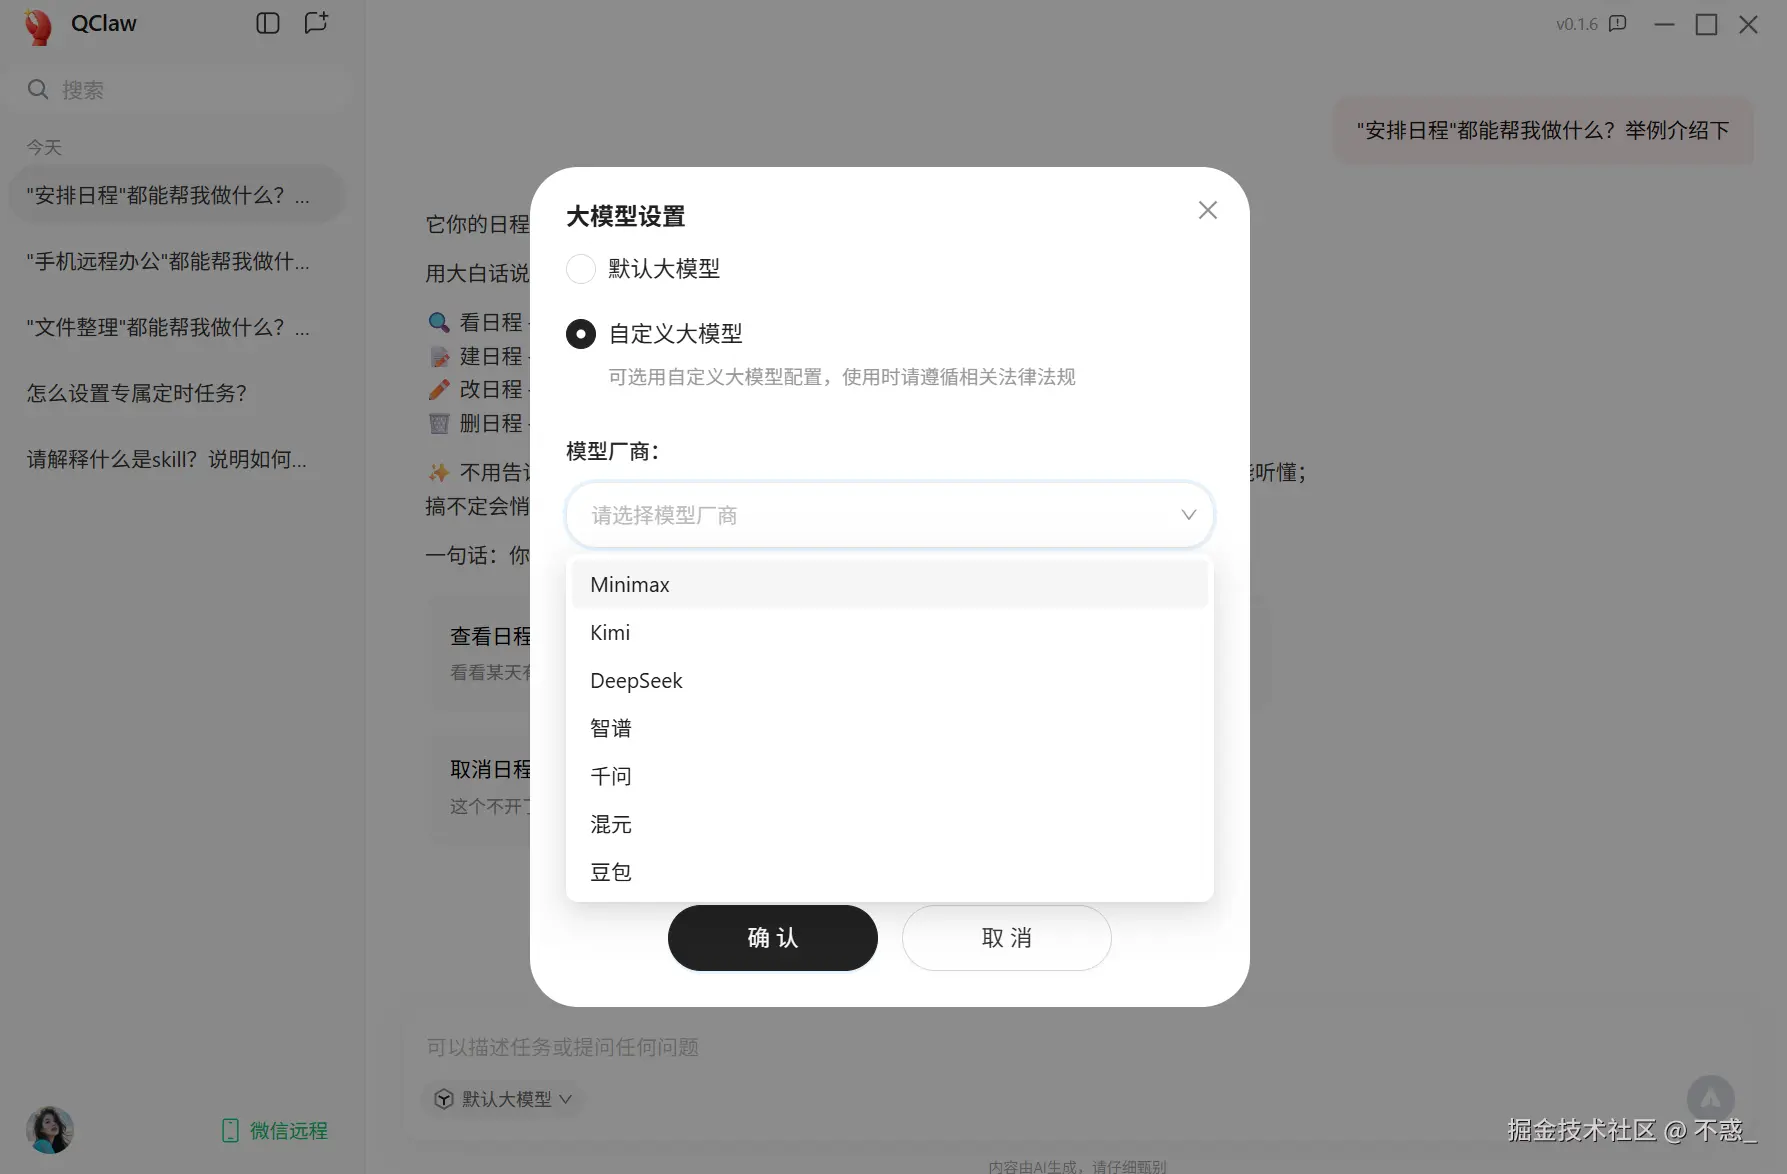The height and width of the screenshot is (1174, 1787).
Task: Open the feedback icon beside v0.1.6
Action: 1618,24
